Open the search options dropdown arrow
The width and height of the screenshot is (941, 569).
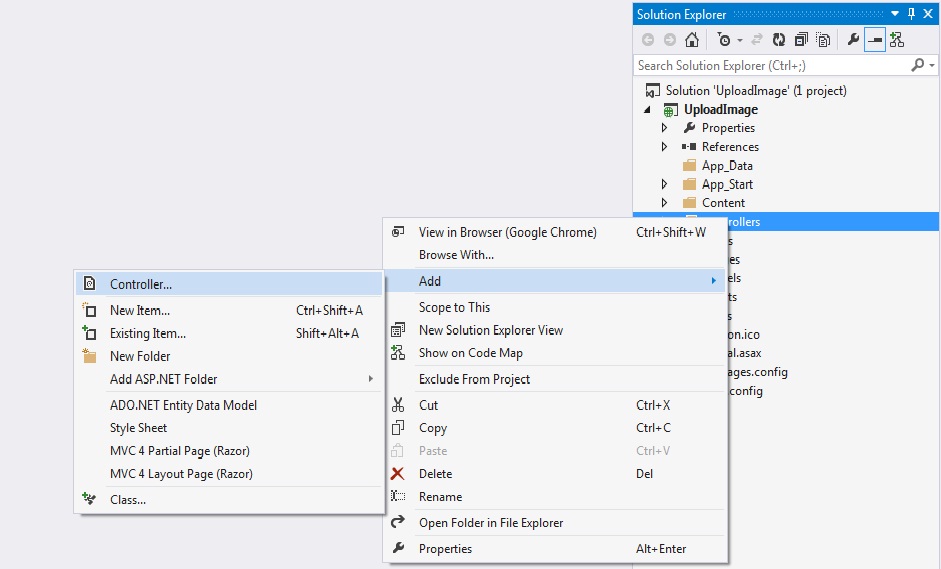coord(931,65)
